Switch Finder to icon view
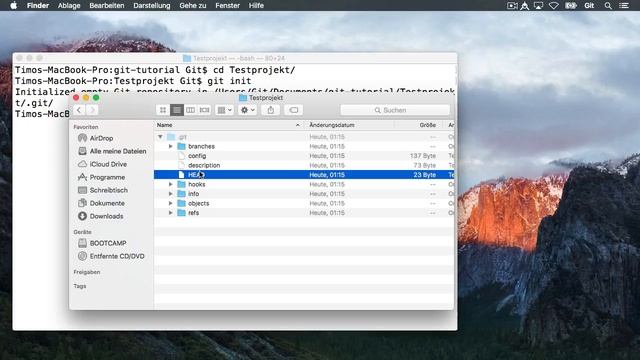This screenshot has height=360, width=640. 163,110
